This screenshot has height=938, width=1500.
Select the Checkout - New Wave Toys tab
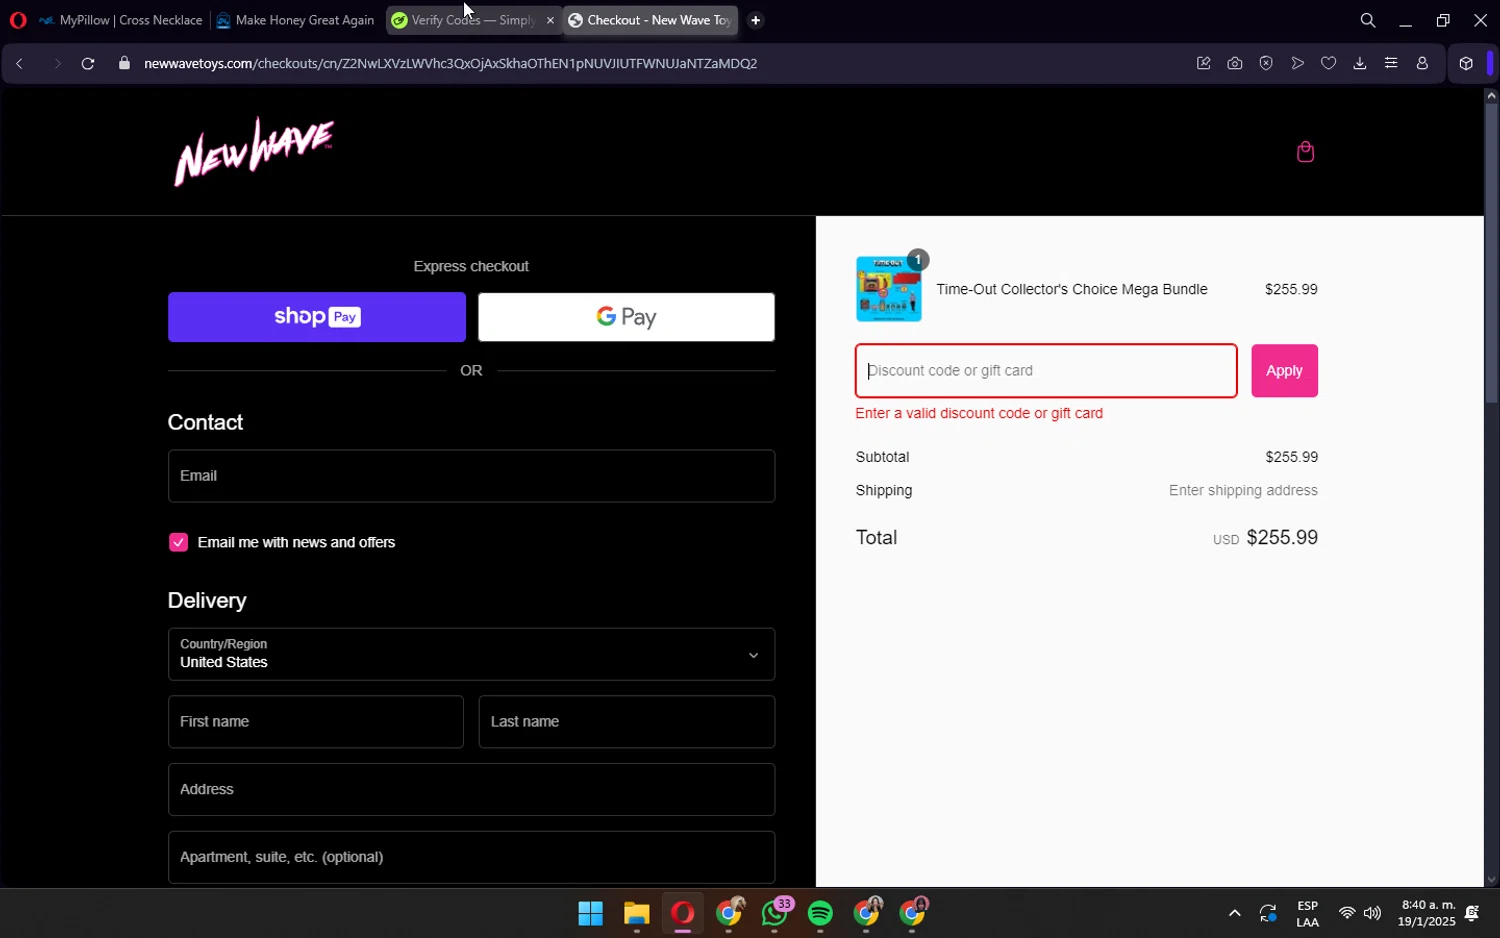tap(650, 20)
